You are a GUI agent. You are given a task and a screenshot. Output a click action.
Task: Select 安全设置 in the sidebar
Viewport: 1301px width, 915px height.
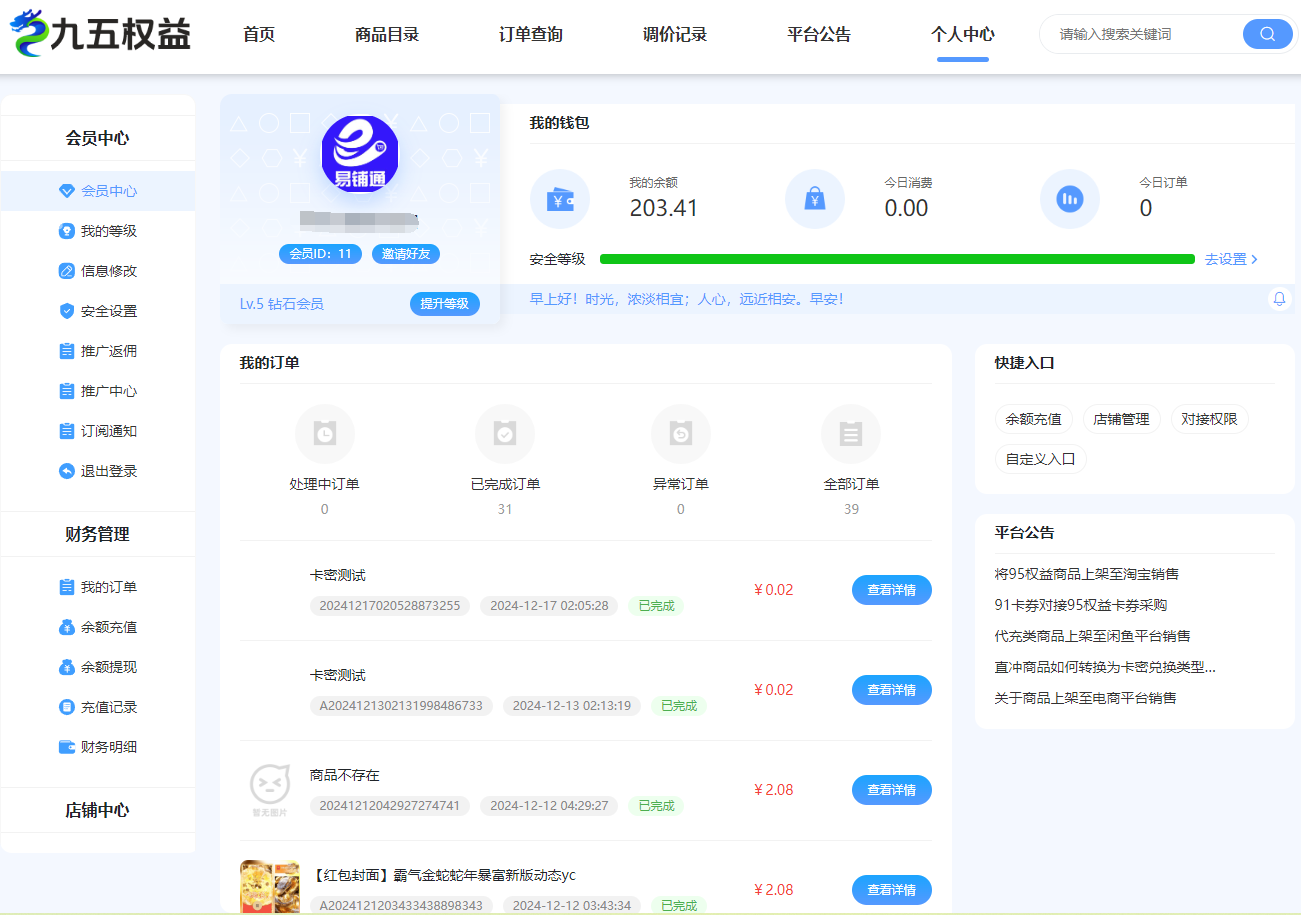click(108, 311)
